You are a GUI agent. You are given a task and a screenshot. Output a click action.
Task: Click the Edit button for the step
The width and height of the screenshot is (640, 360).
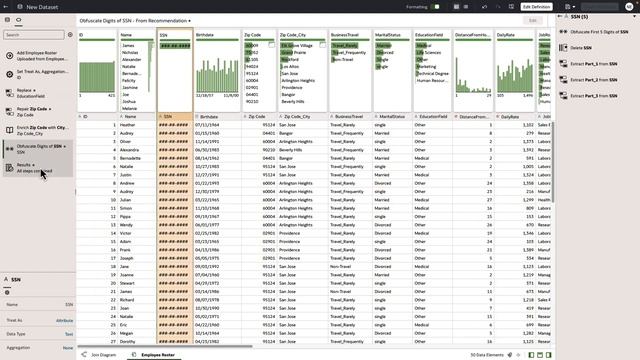(533, 20)
